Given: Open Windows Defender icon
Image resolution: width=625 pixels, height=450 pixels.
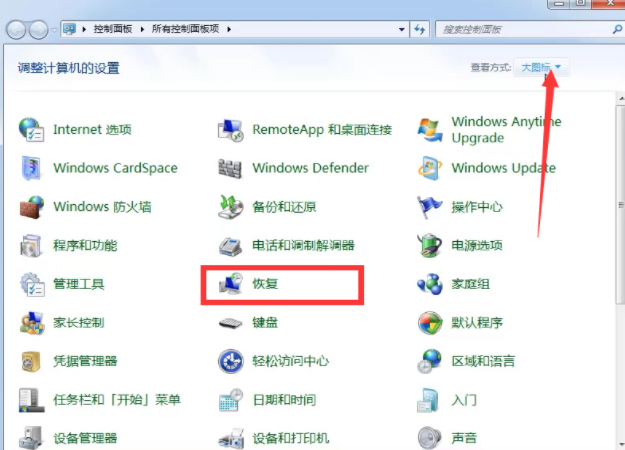Looking at the screenshot, I should (x=231, y=168).
